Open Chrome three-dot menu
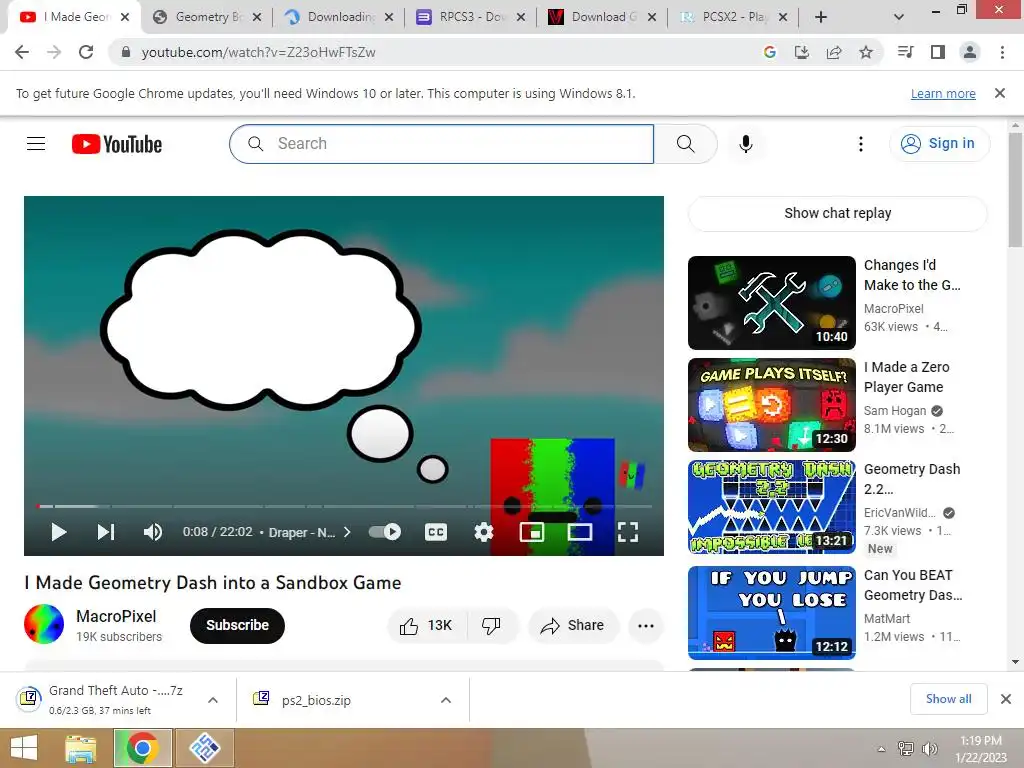 click(x=1002, y=52)
